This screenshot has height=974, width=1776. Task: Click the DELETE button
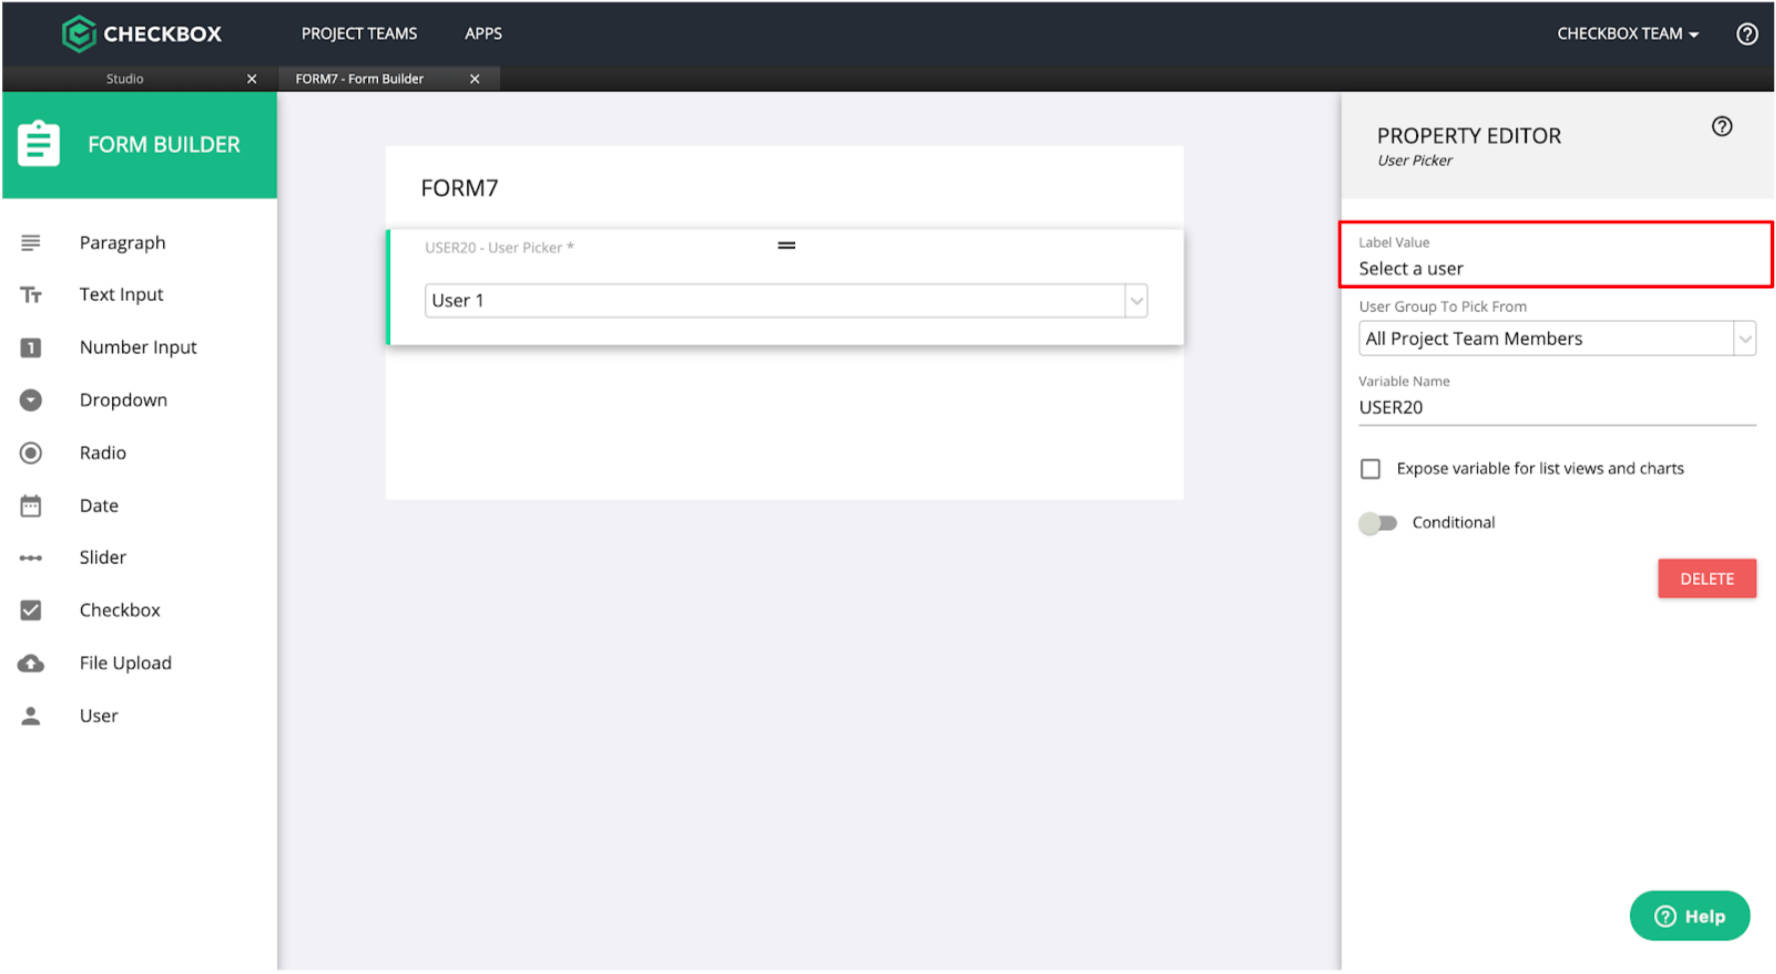(x=1707, y=578)
